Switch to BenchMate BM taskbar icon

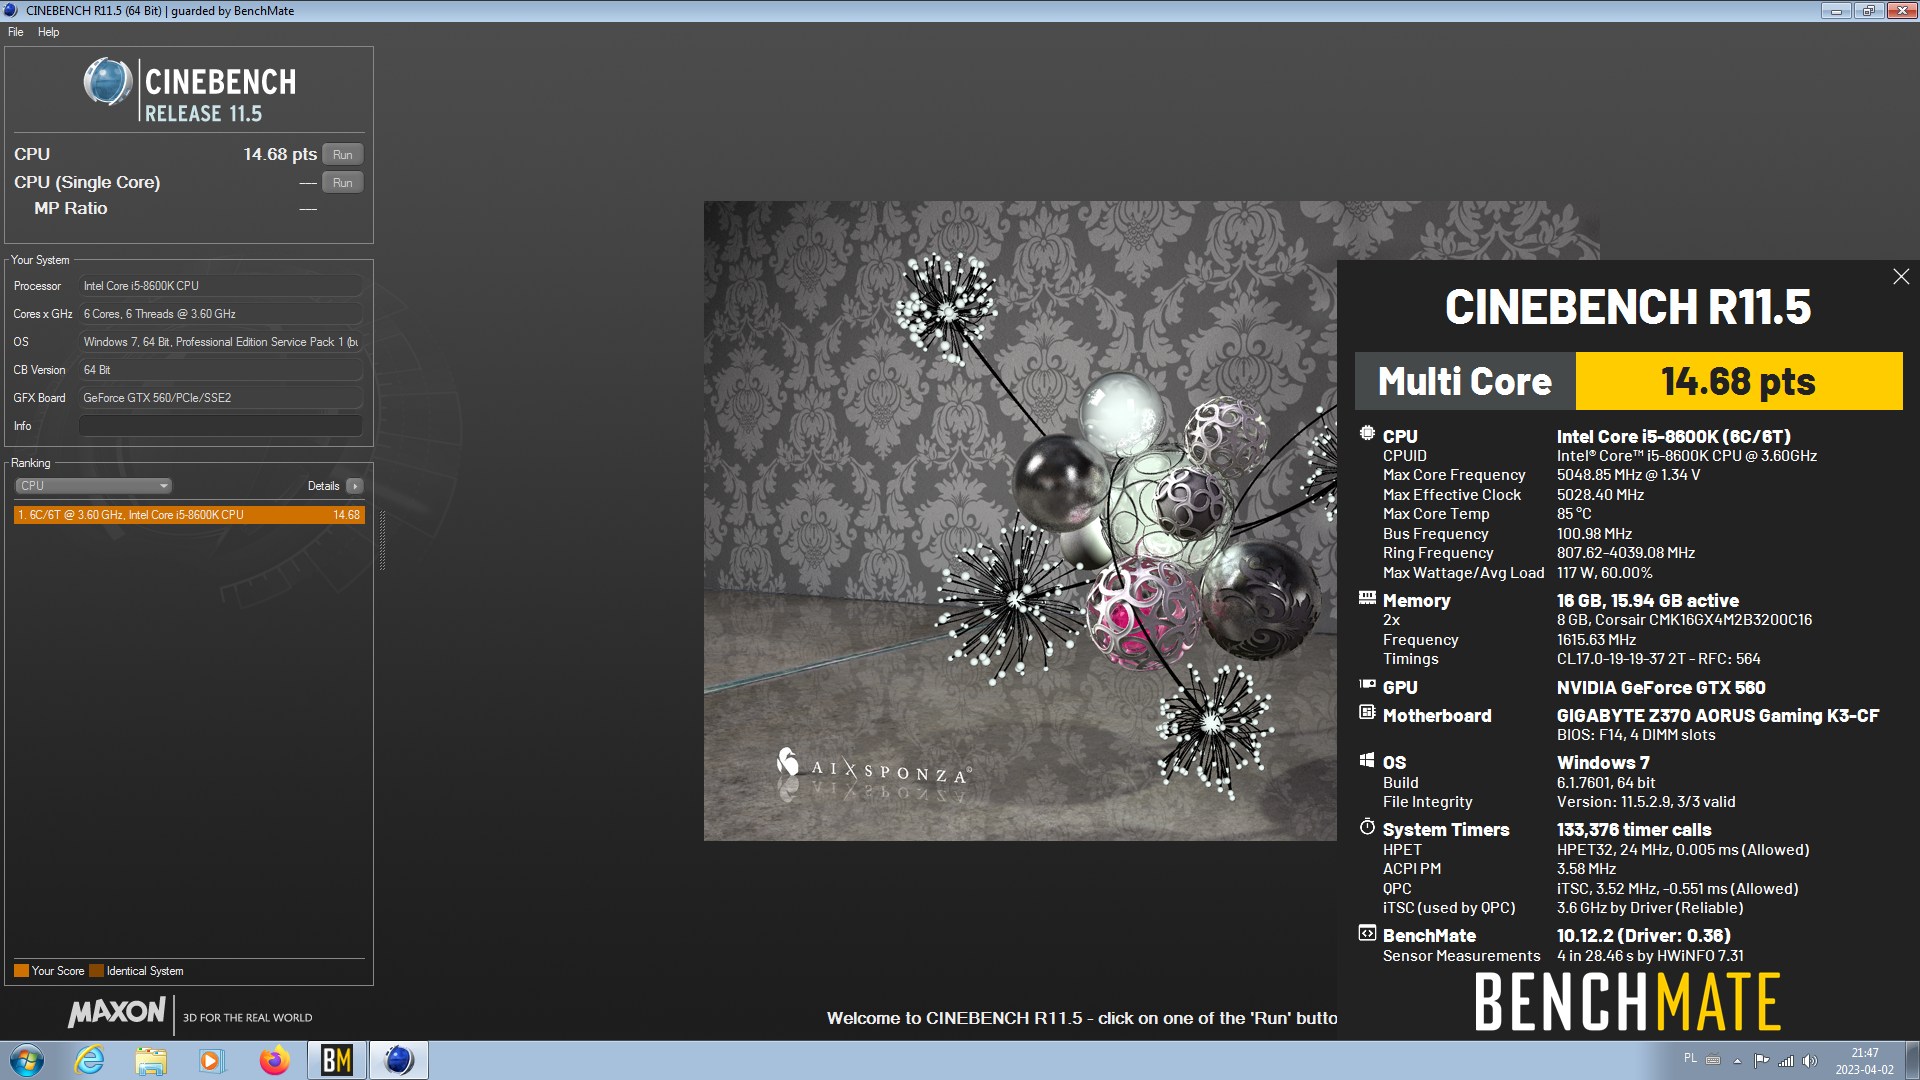pyautogui.click(x=337, y=1060)
